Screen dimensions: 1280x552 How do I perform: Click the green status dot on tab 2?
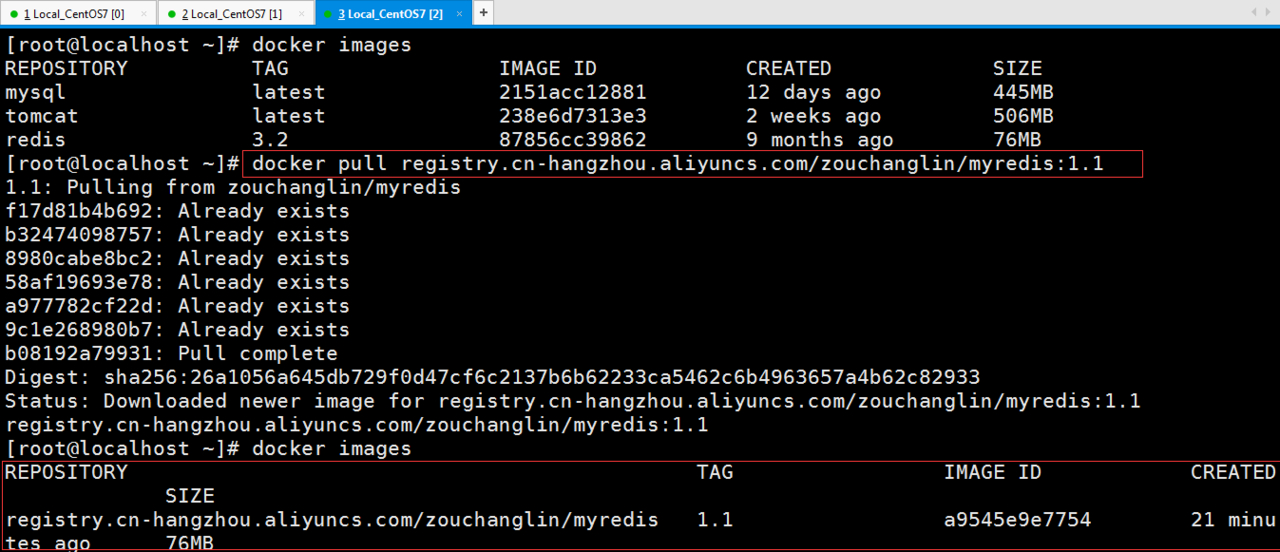[172, 14]
